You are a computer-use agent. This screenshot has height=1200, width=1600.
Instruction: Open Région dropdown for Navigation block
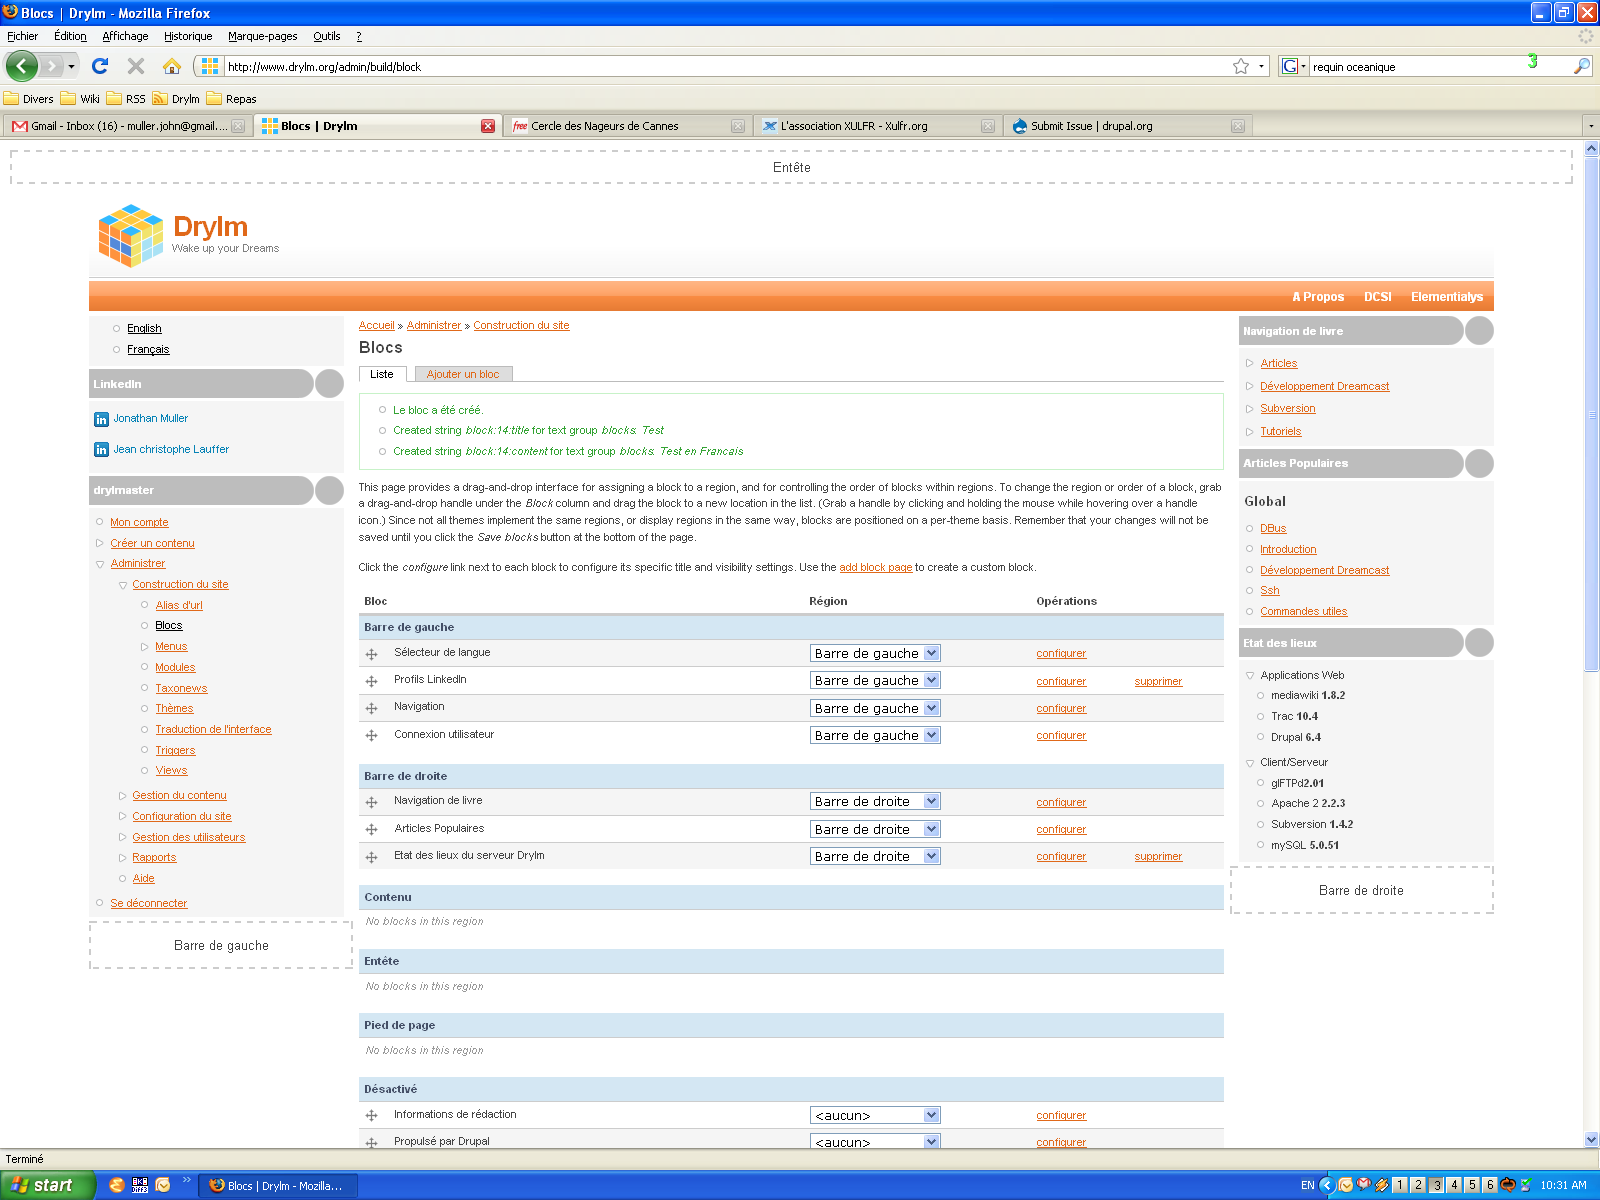click(x=875, y=708)
